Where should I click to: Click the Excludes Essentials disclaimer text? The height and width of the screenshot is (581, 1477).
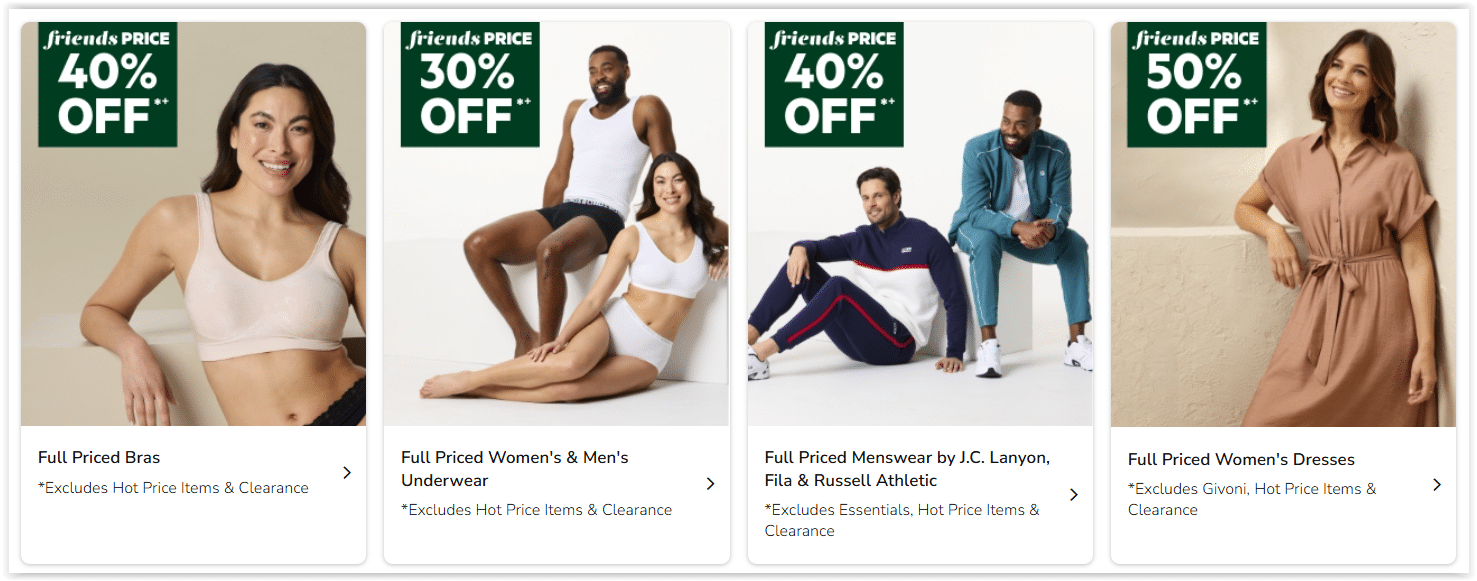[902, 521]
